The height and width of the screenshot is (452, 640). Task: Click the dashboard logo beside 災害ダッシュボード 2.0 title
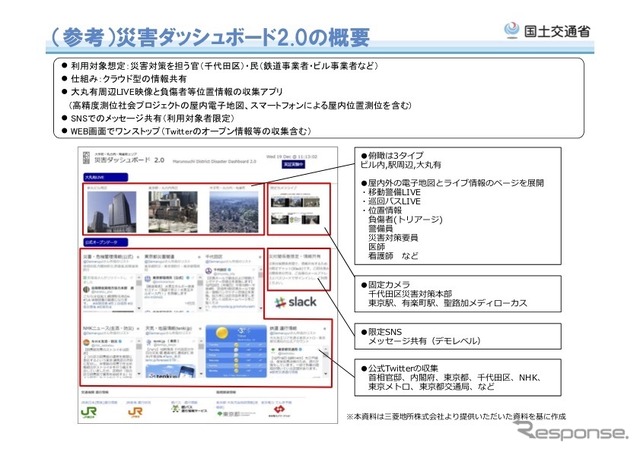86,158
